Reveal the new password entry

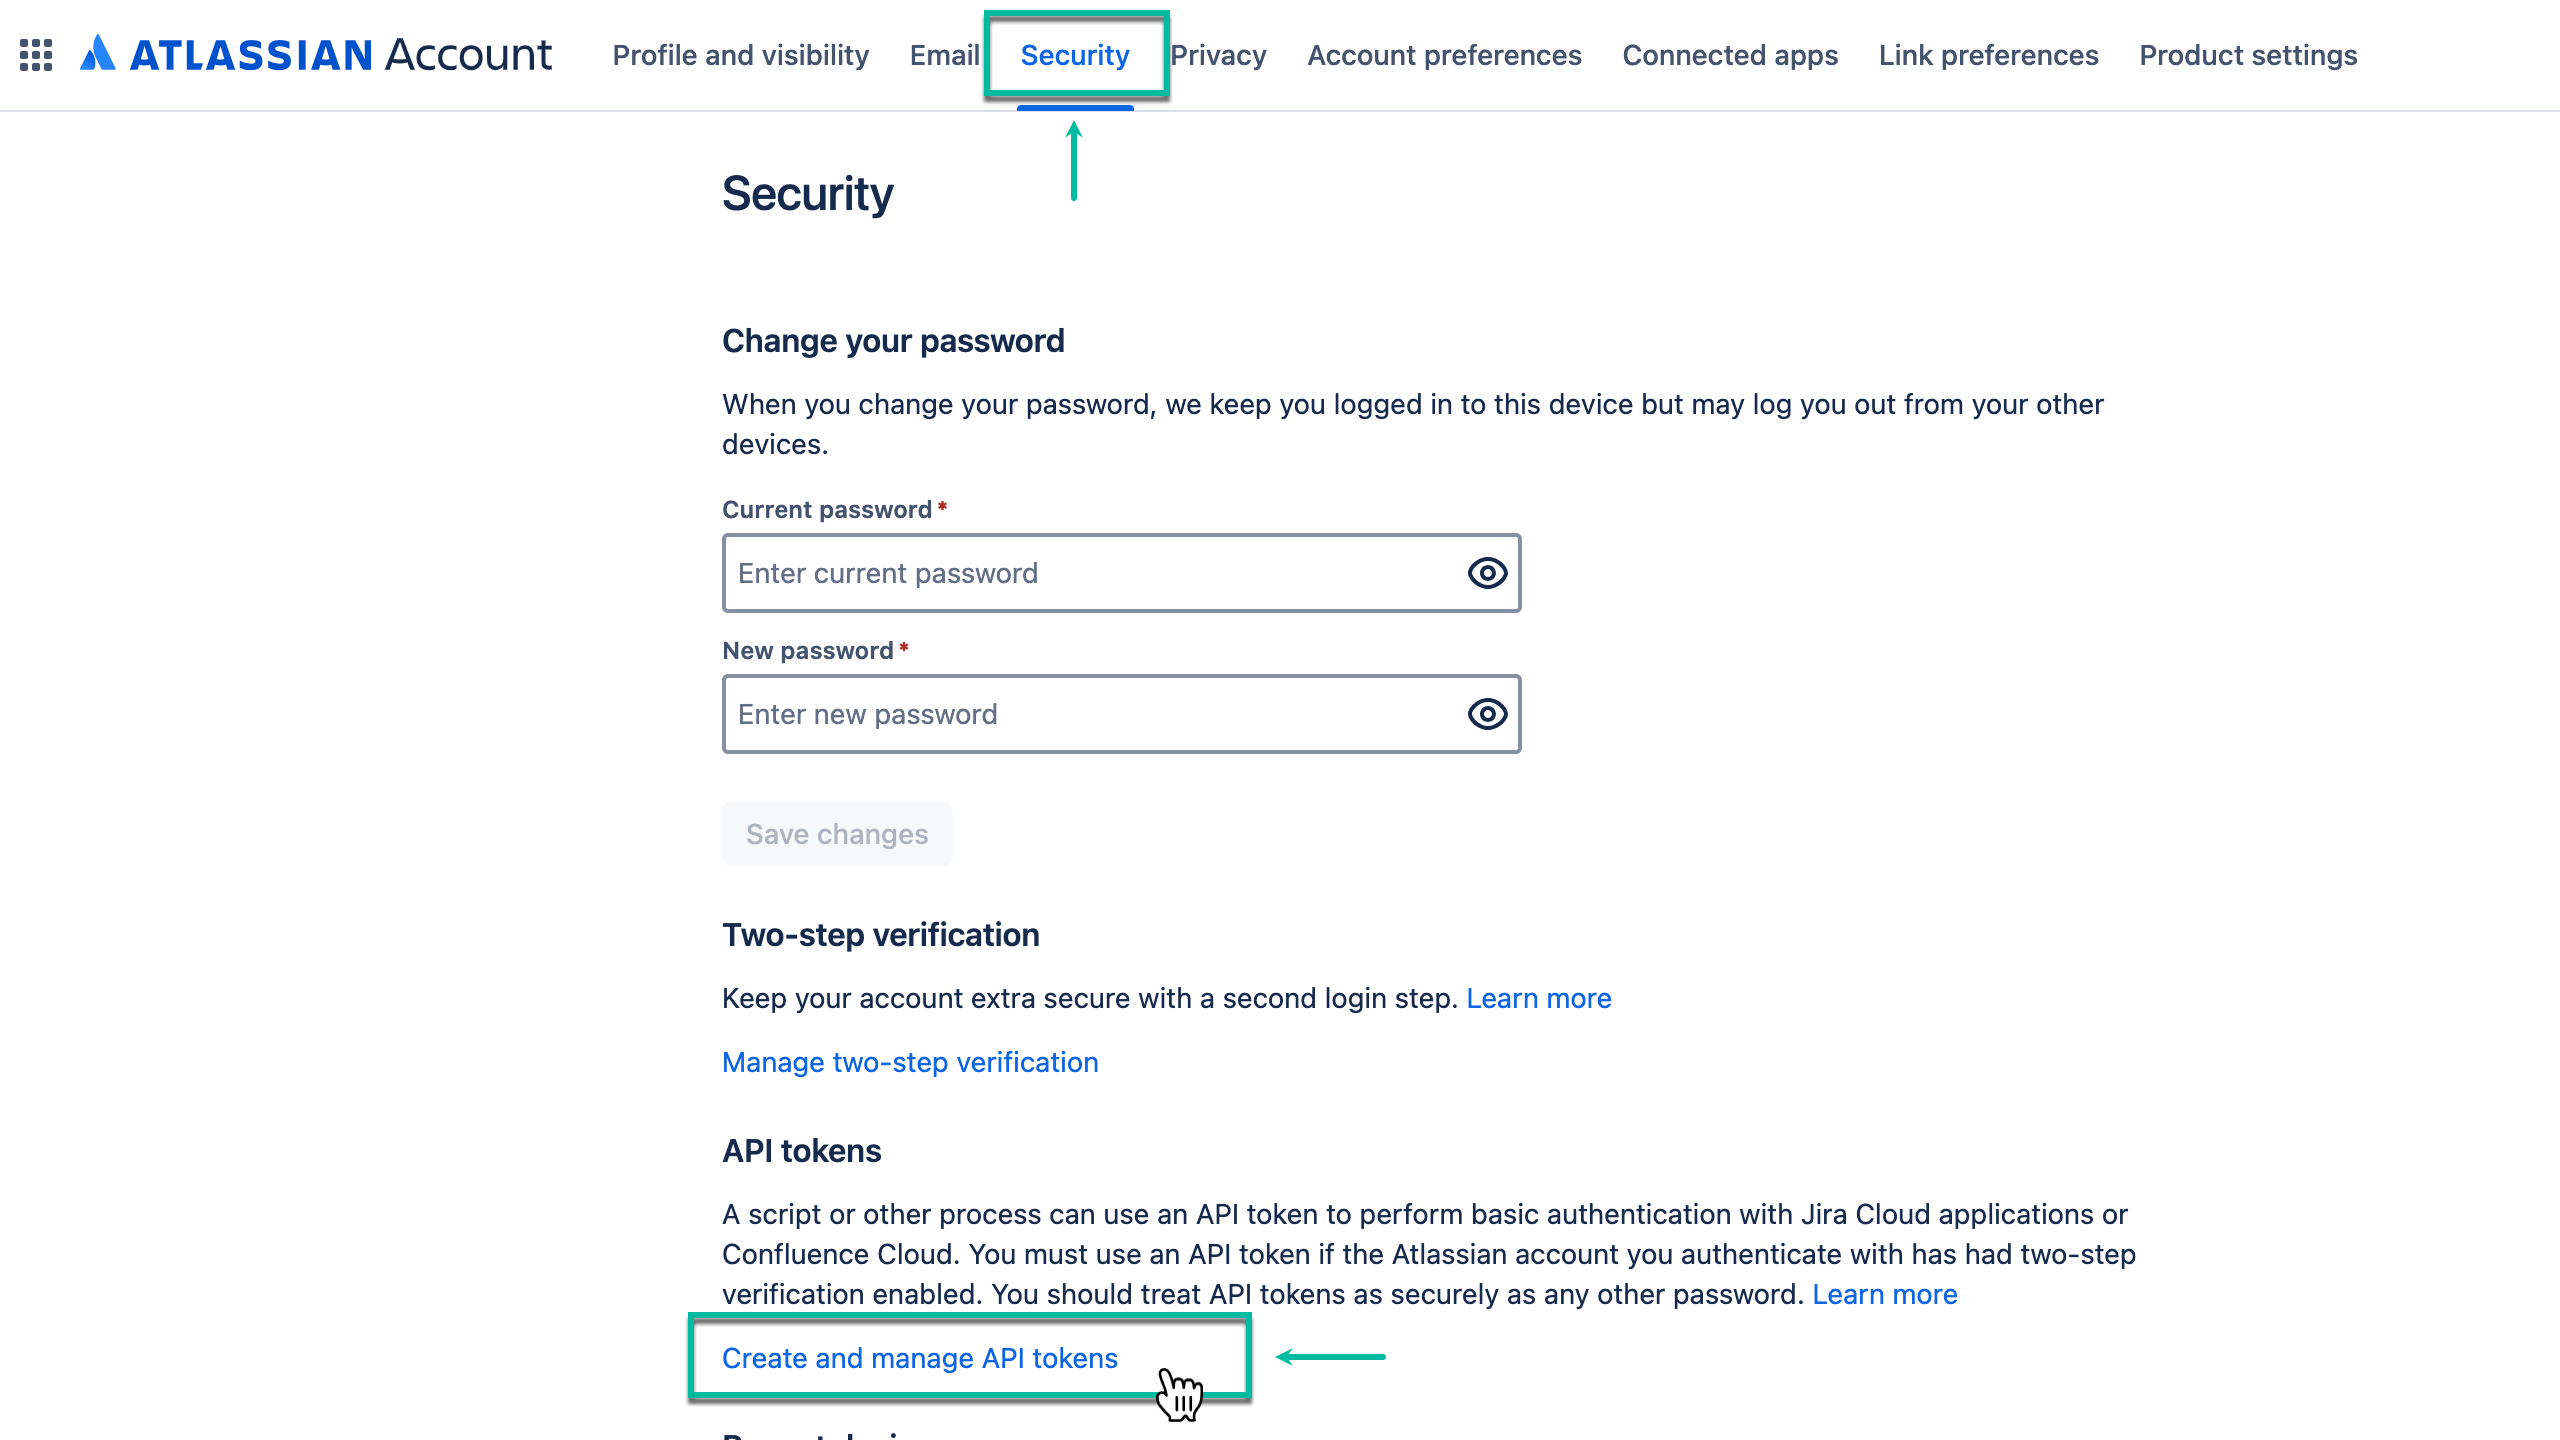[x=1486, y=713]
